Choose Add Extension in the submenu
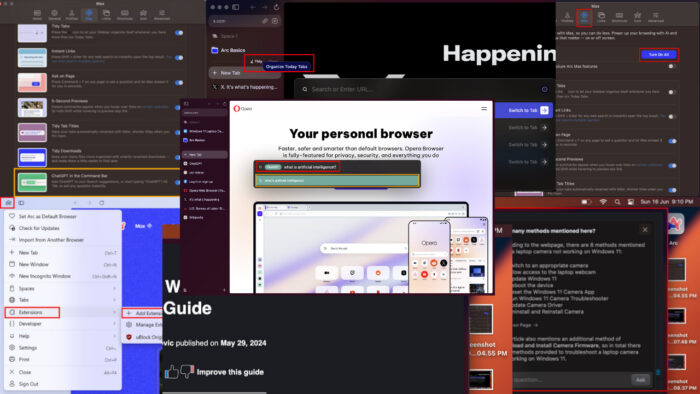 pos(143,313)
